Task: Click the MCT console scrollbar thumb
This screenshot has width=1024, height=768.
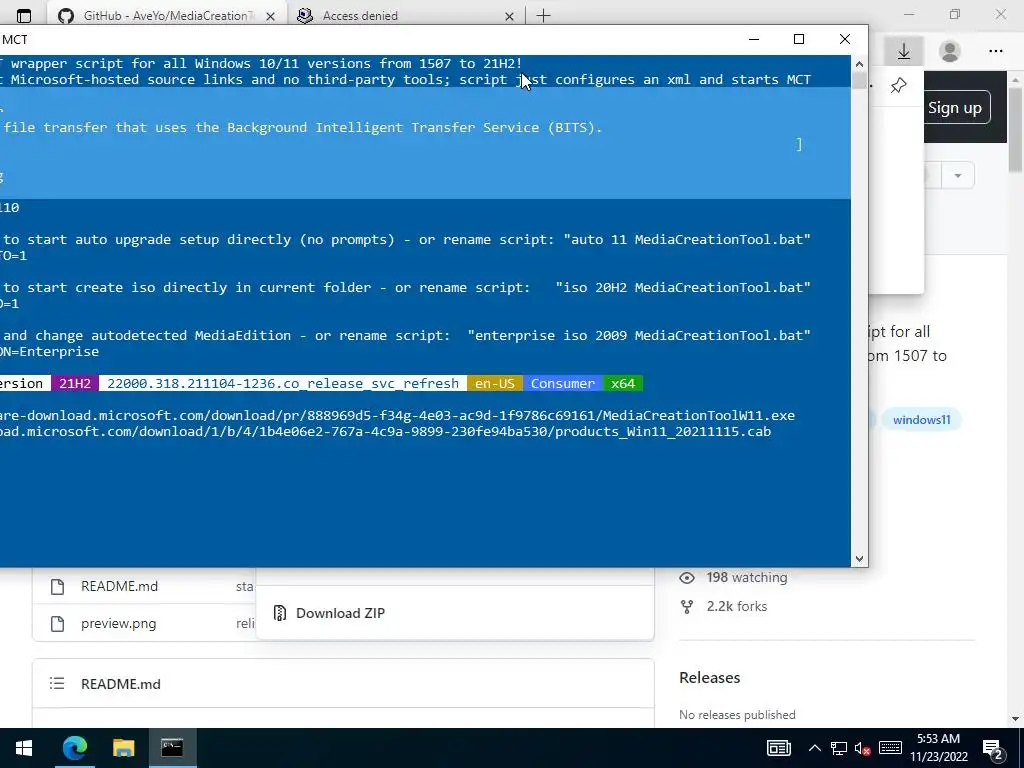Action: click(859, 81)
